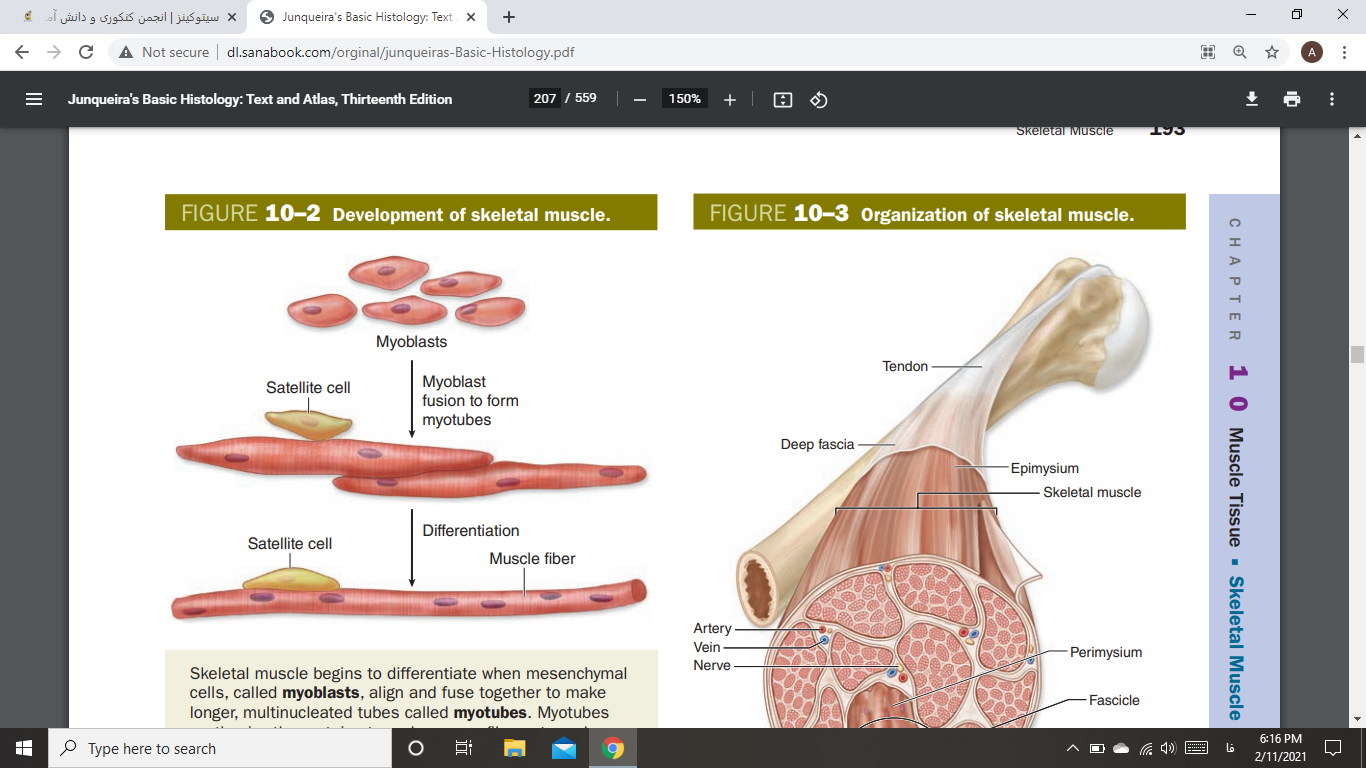
Task: Click the "Myoblasts" label in the figure
Action: pyautogui.click(x=411, y=342)
